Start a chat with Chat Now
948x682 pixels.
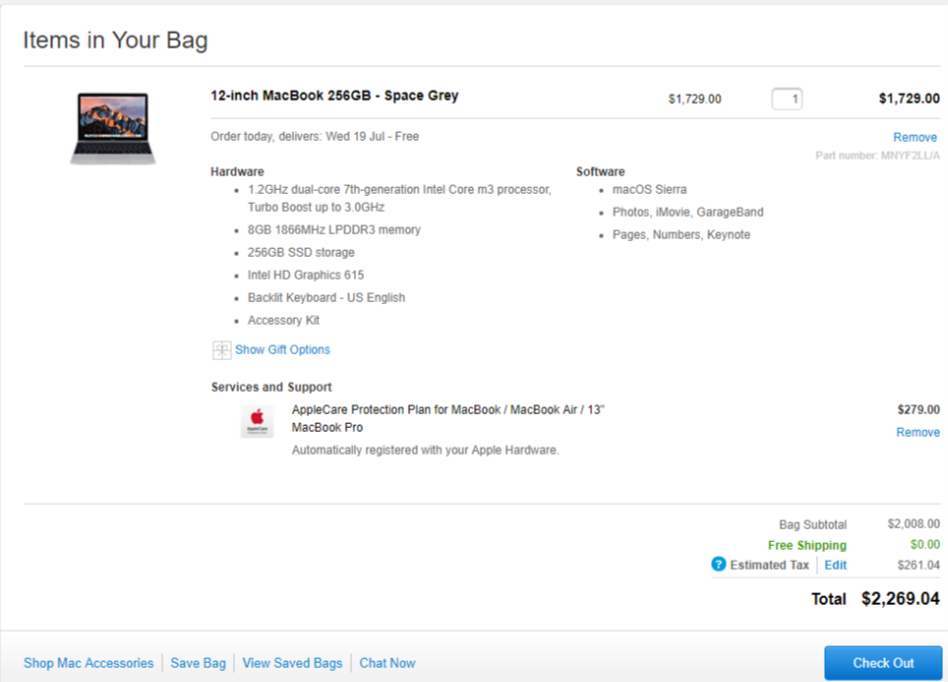[x=387, y=663]
